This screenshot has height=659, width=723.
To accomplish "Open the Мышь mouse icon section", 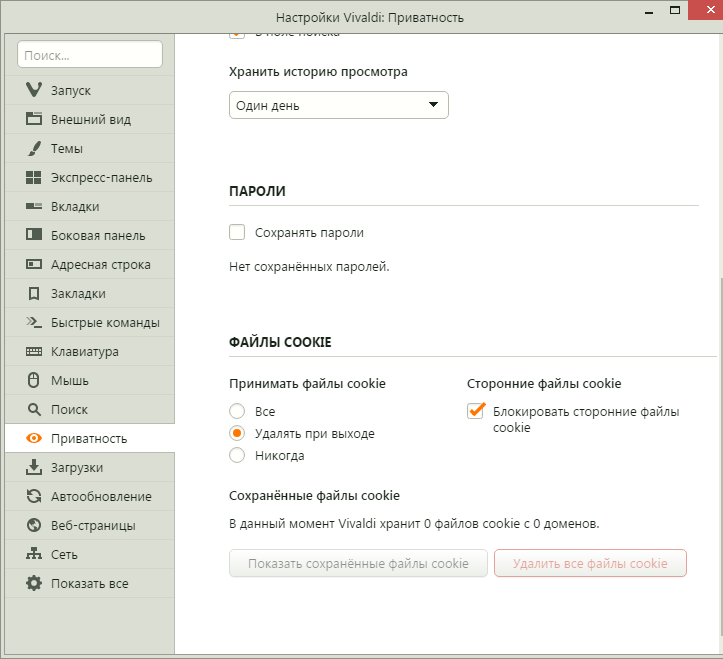I will pos(34,381).
